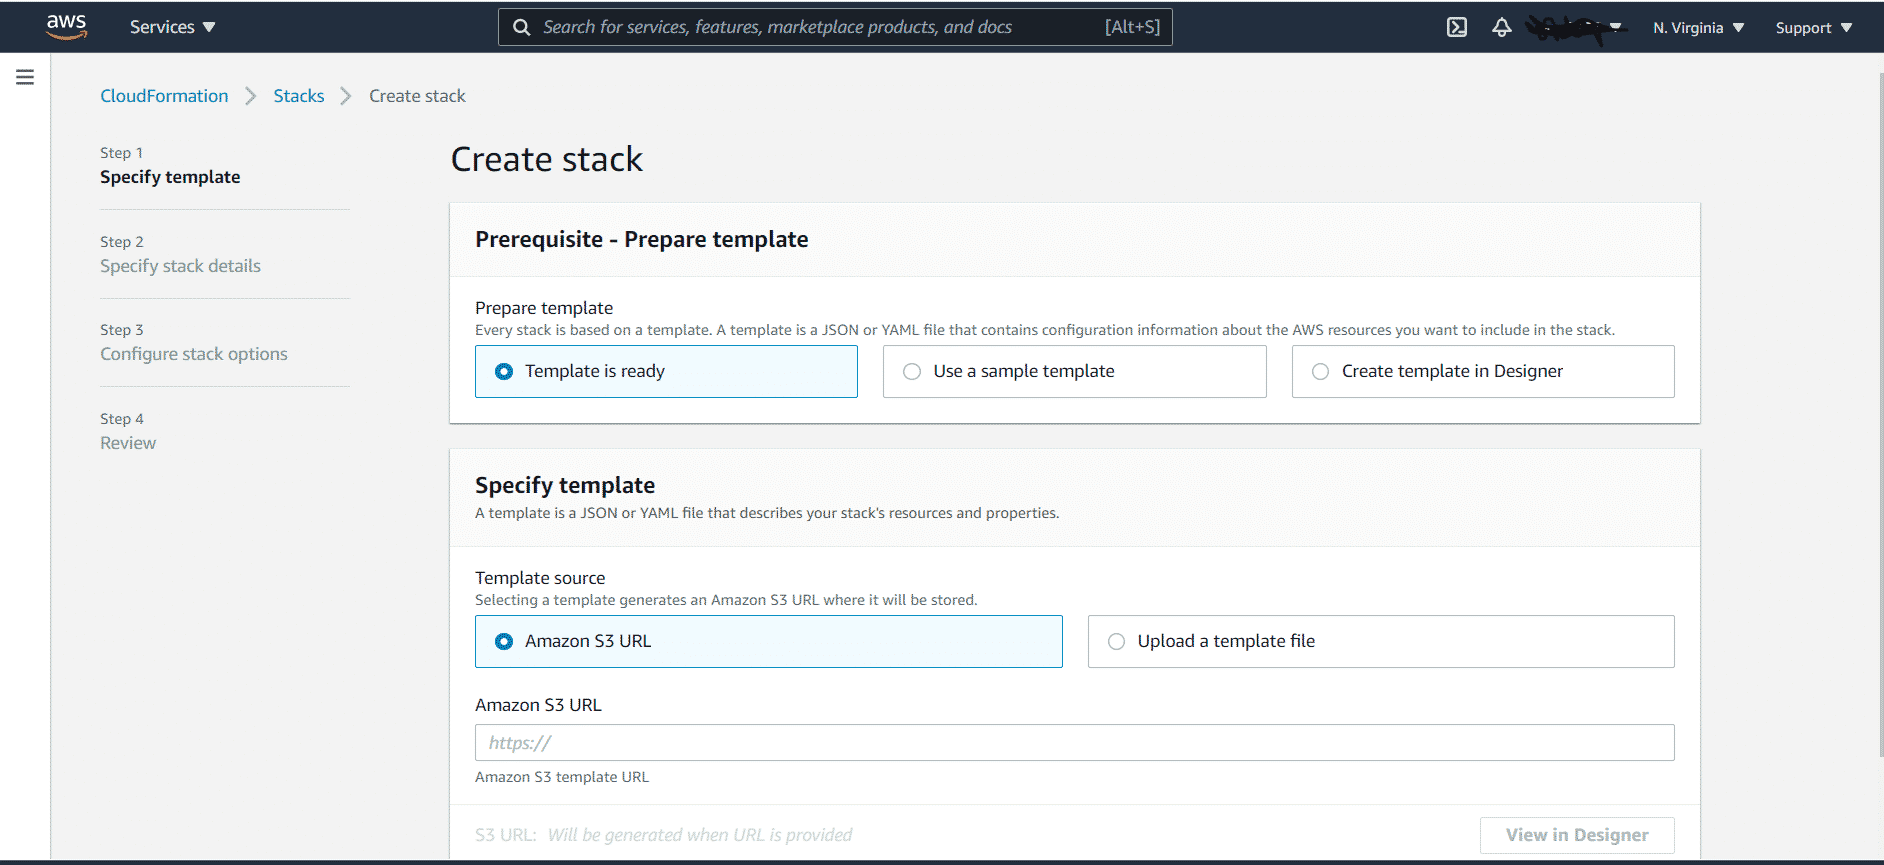
Task: Click the View in Designer button
Action: (1577, 835)
